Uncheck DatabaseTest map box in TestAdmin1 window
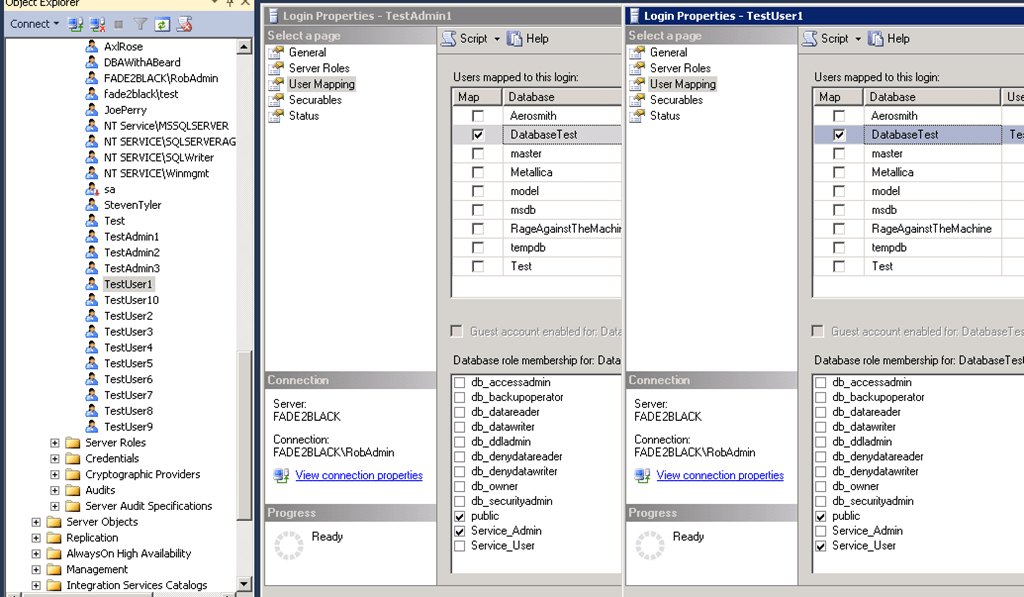1024x597 pixels. 478,135
